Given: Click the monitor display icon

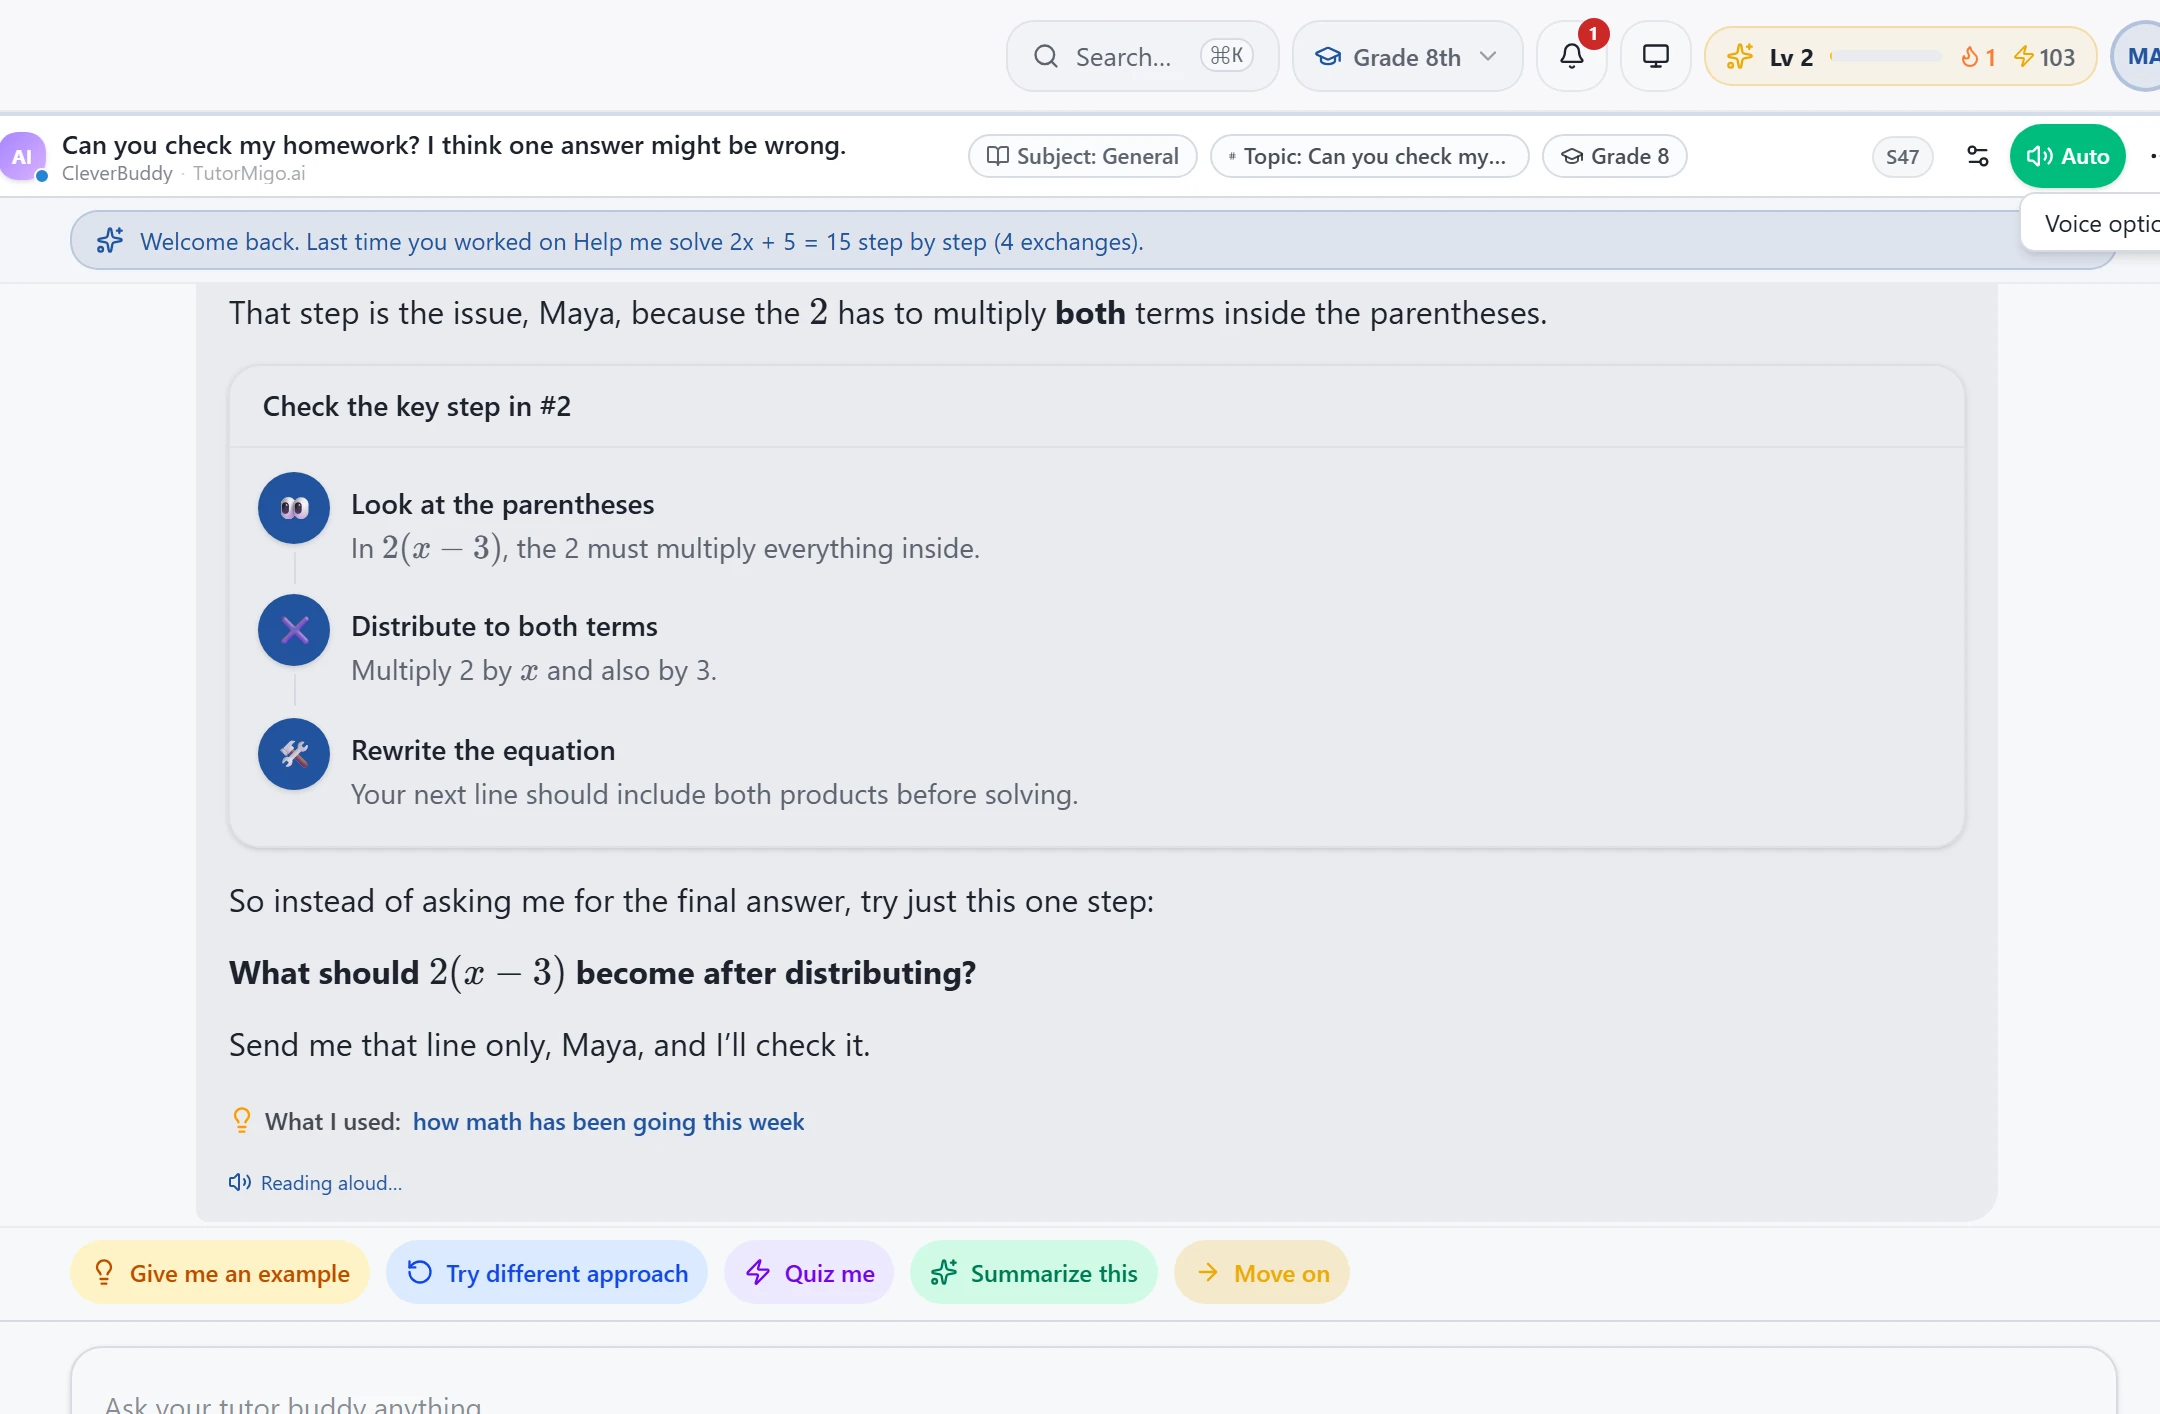Looking at the screenshot, I should tap(1655, 57).
